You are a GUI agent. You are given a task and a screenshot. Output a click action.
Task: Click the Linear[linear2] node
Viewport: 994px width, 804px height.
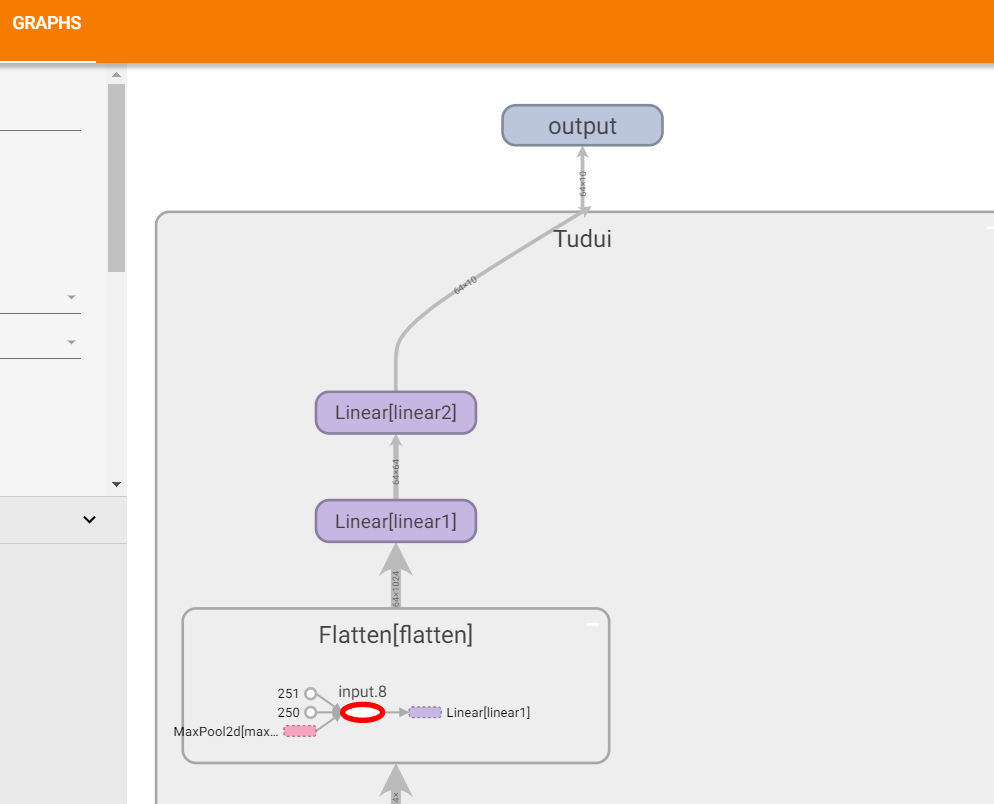395,413
